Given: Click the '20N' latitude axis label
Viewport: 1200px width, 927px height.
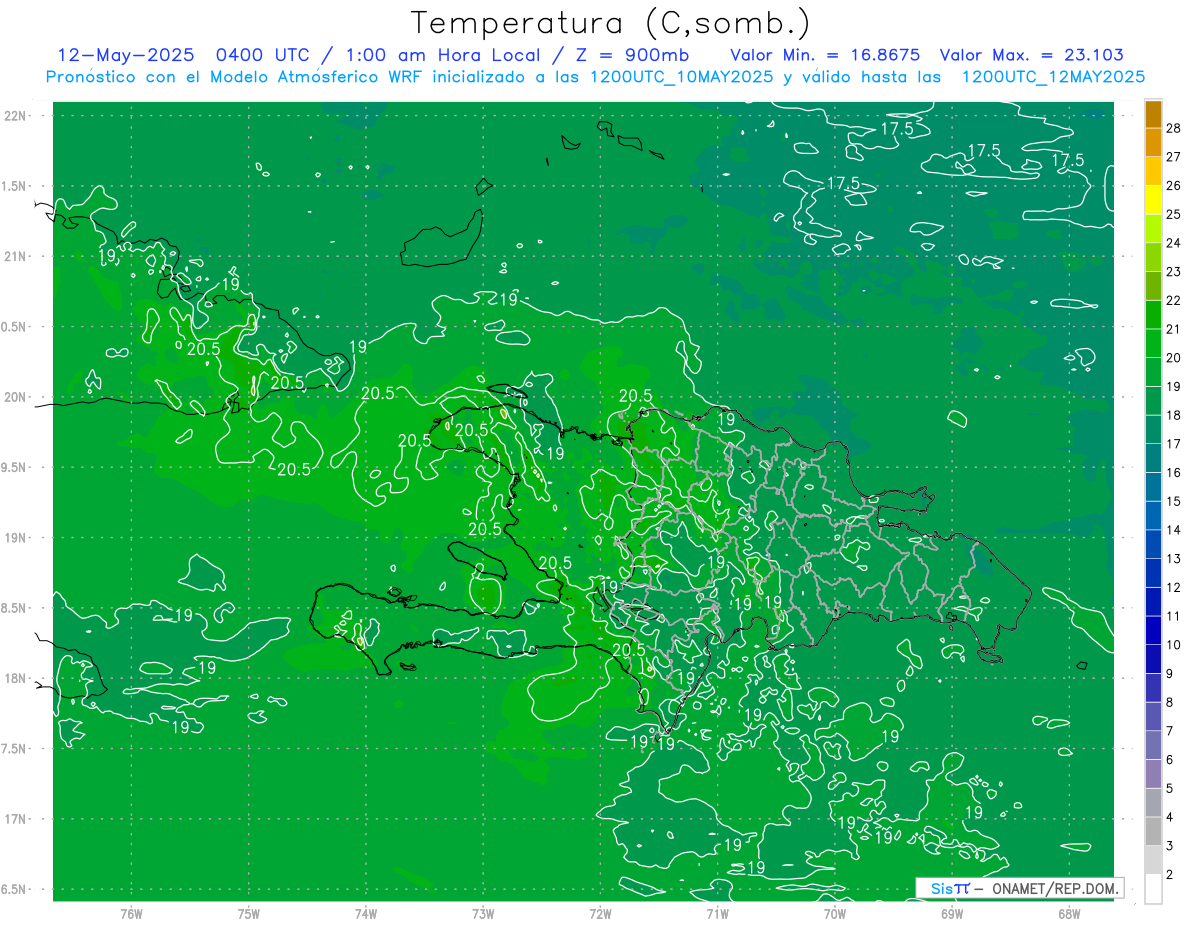Looking at the screenshot, I should coord(14,397).
